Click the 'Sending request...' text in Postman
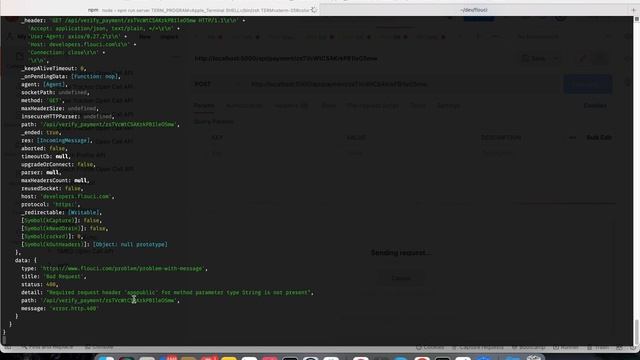 (401, 253)
